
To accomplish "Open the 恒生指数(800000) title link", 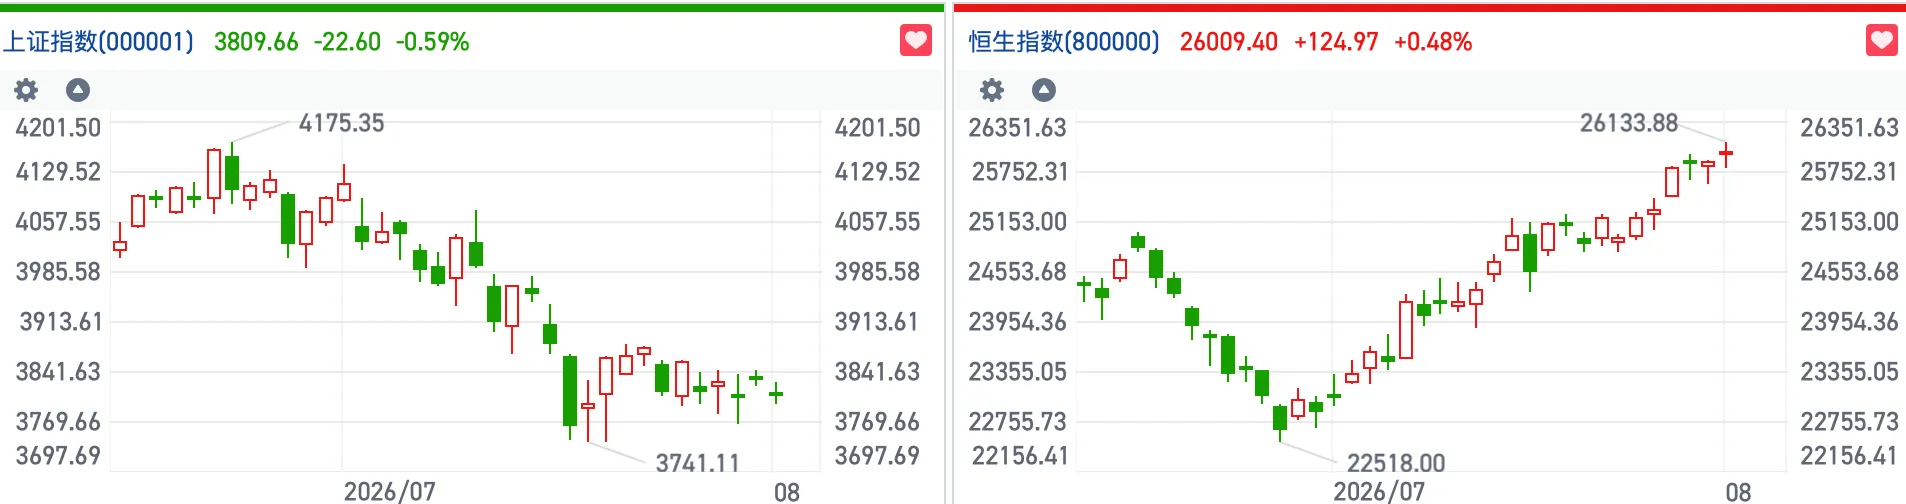I will [x=1064, y=42].
